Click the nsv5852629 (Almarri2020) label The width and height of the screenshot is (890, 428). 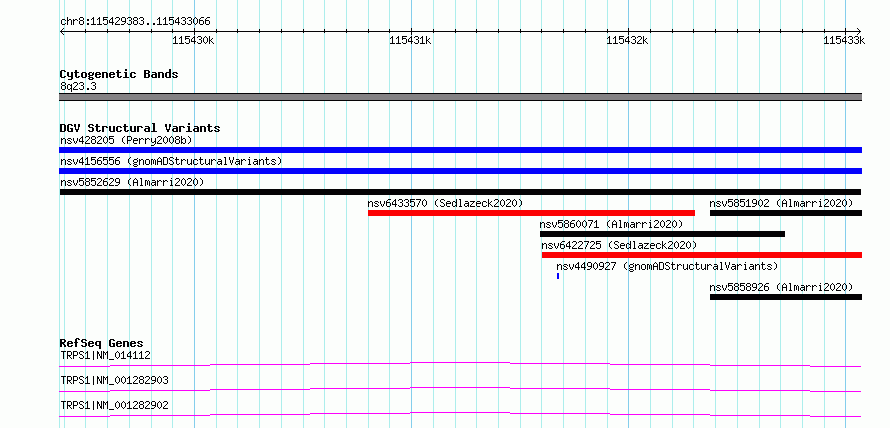pyautogui.click(x=132, y=182)
